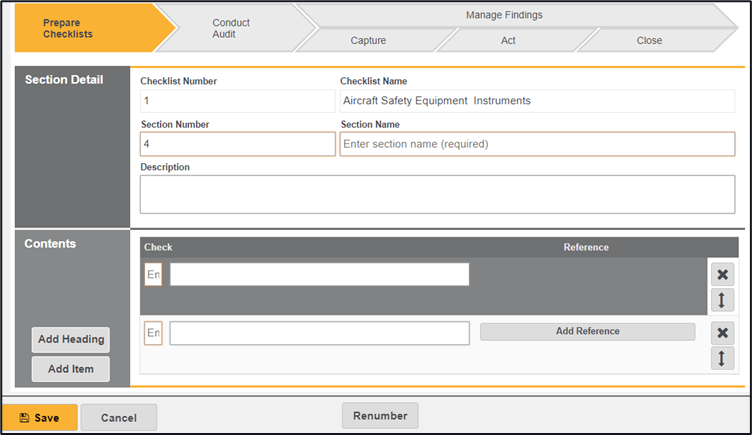752x435 pixels.
Task: Click into the Description text area
Action: 437,194
